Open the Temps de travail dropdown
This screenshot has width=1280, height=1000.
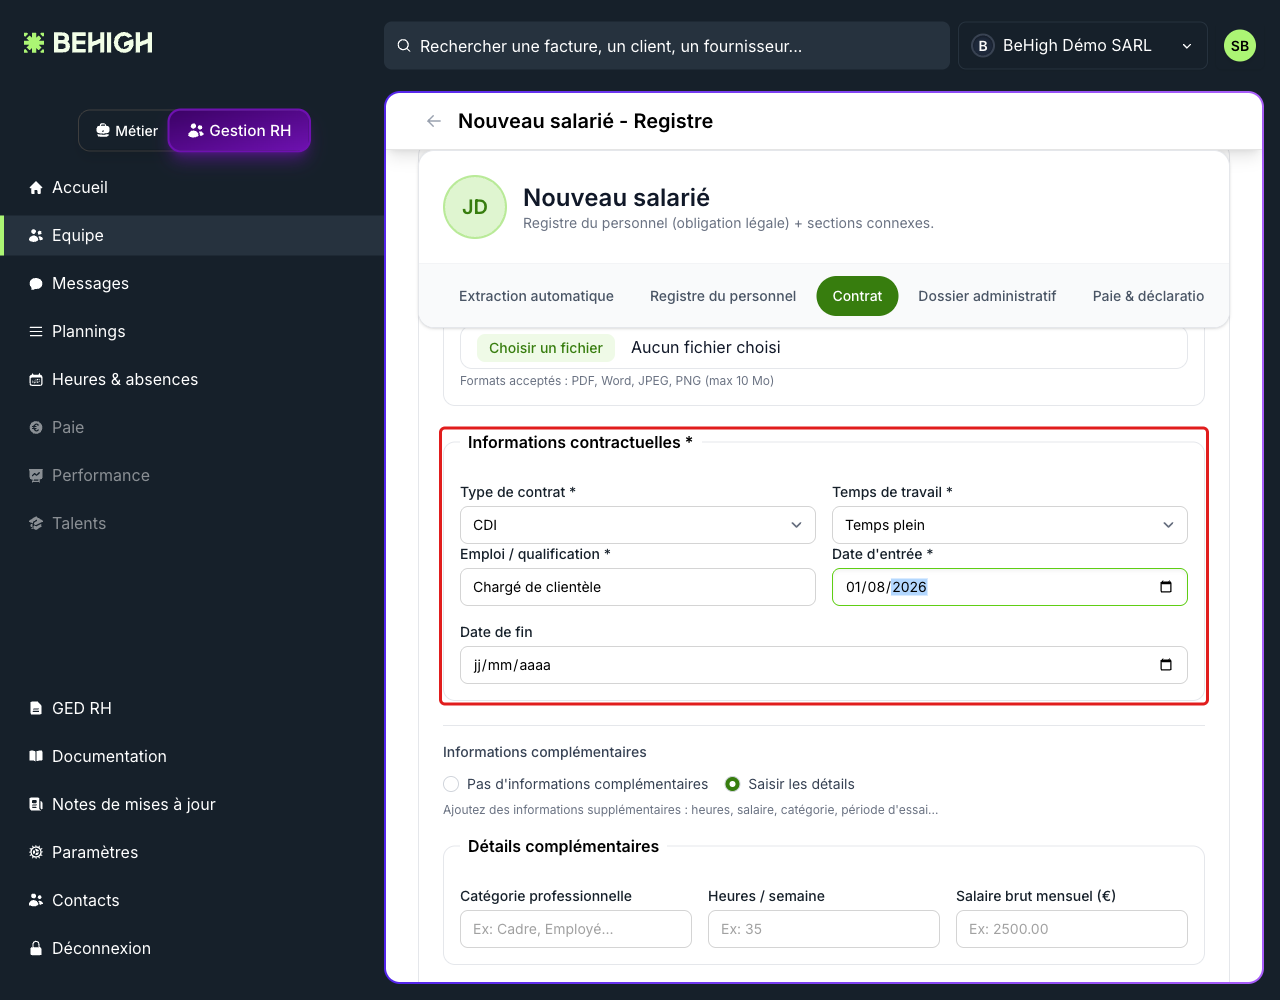pos(1010,525)
